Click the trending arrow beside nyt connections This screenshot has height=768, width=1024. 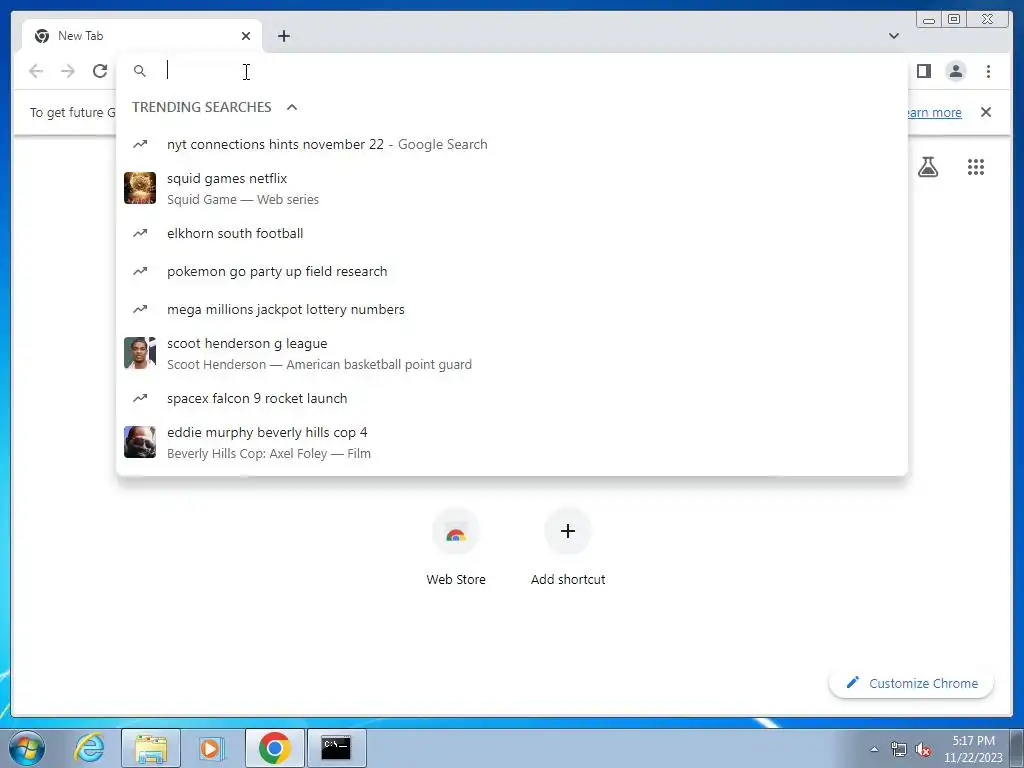pos(140,144)
